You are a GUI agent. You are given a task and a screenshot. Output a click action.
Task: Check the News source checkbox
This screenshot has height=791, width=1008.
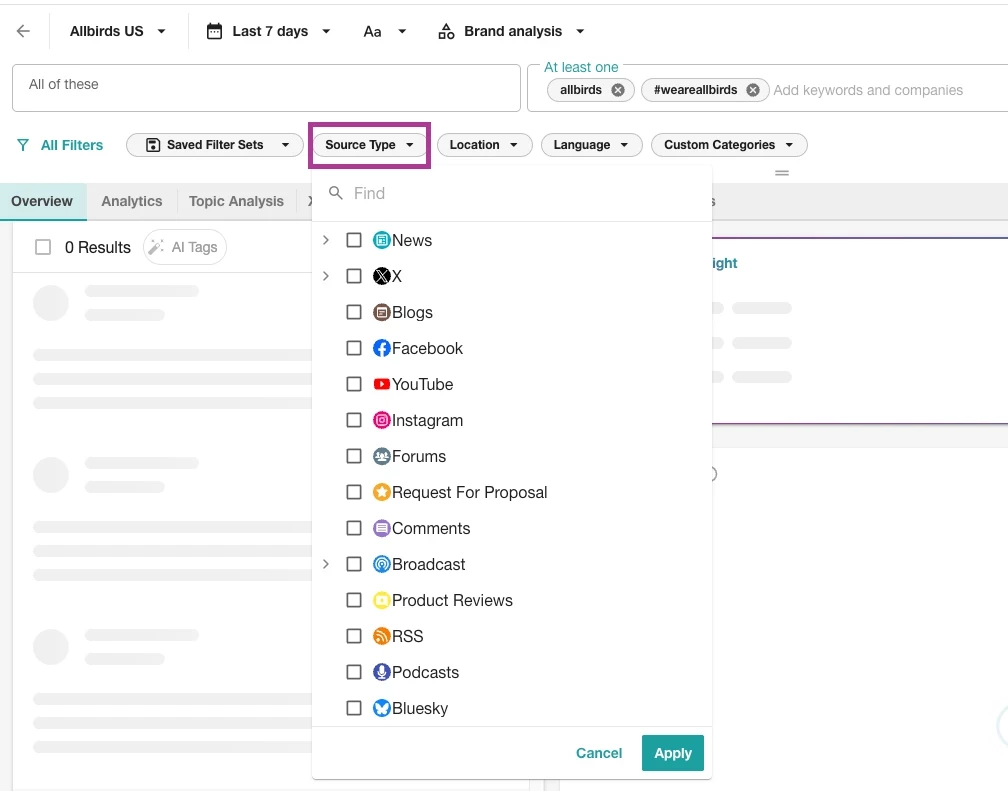tap(354, 240)
